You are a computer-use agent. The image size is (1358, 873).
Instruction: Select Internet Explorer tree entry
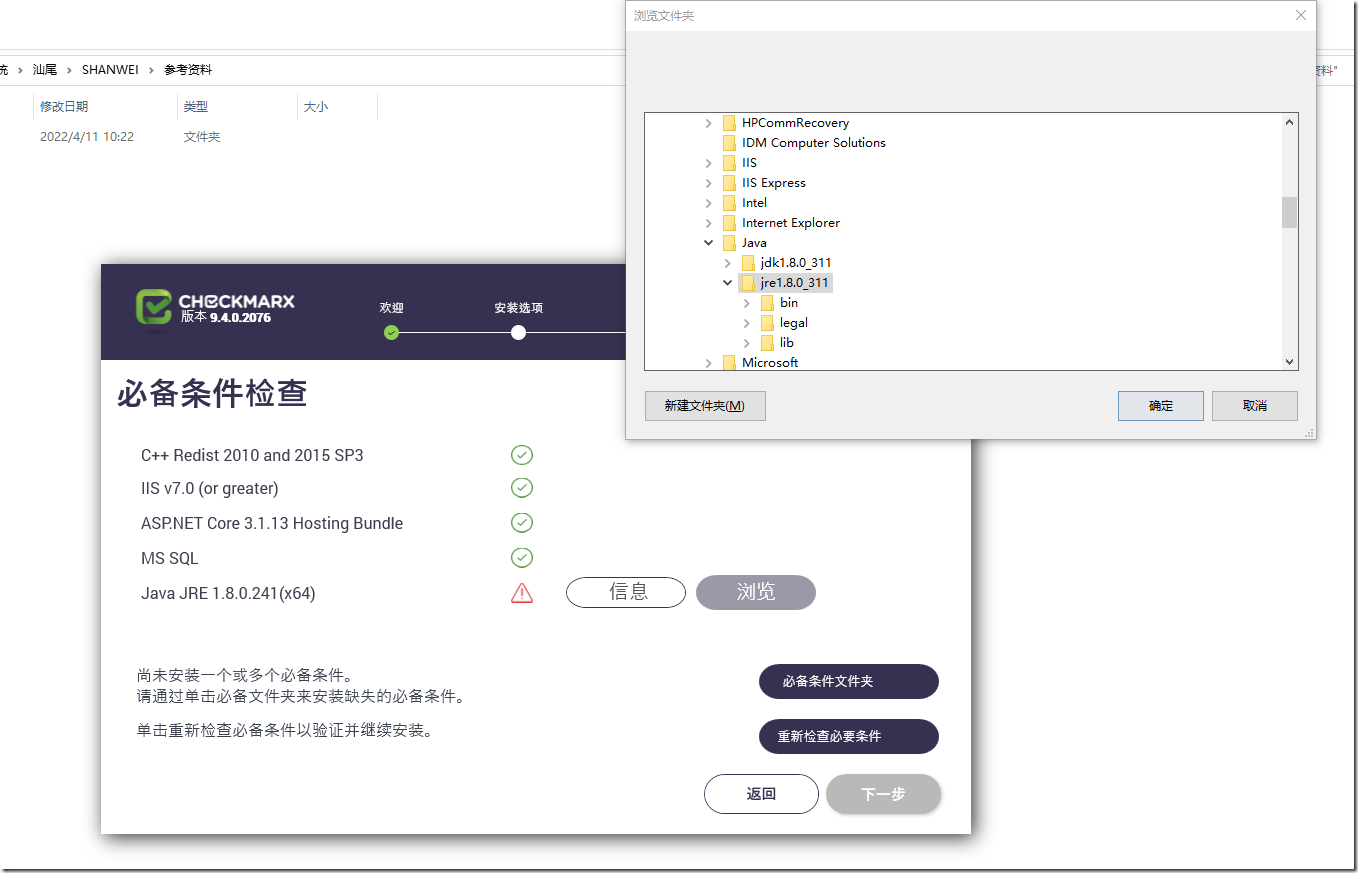[791, 223]
